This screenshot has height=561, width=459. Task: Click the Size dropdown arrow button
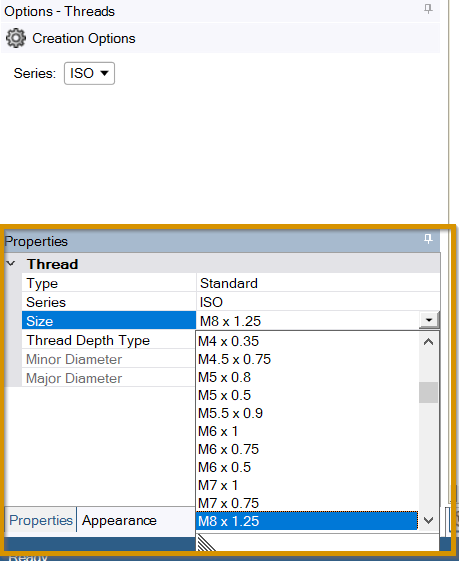tap(429, 320)
